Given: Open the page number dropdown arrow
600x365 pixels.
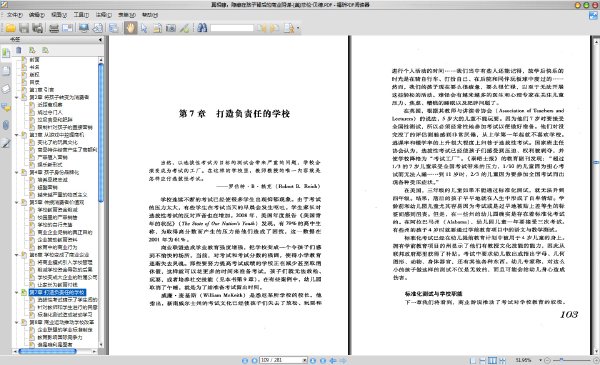Looking at the screenshot, I should click(x=305, y=360).
